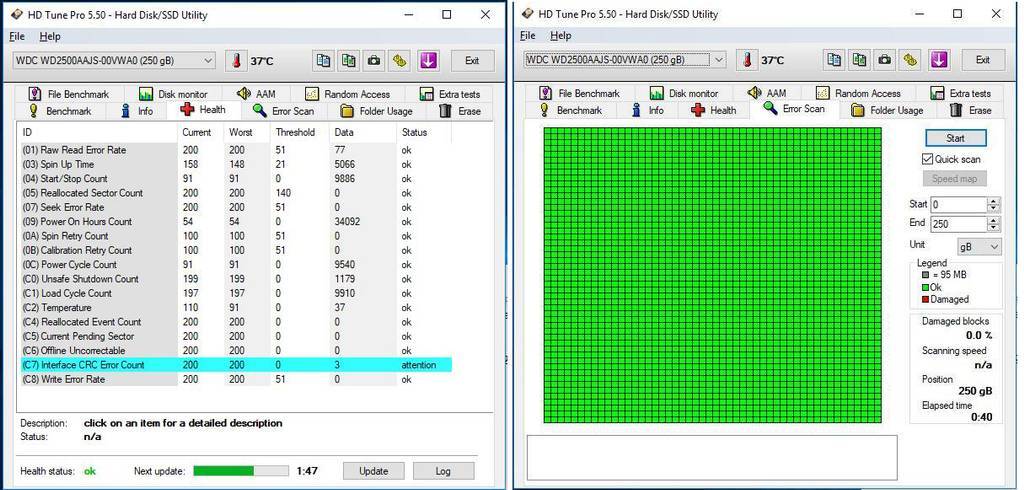
Task: Select Reallocated Sector Count row
Action: [x=236, y=193]
